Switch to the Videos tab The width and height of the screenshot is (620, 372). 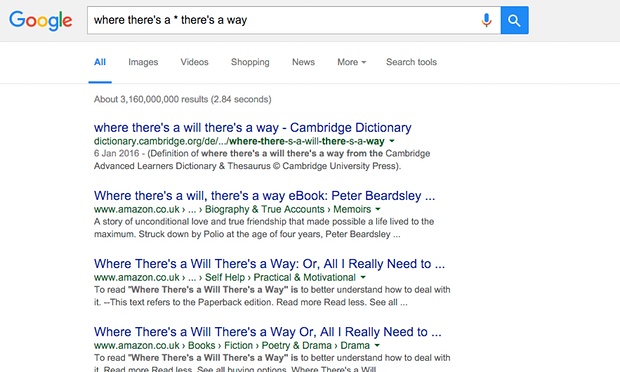[194, 62]
